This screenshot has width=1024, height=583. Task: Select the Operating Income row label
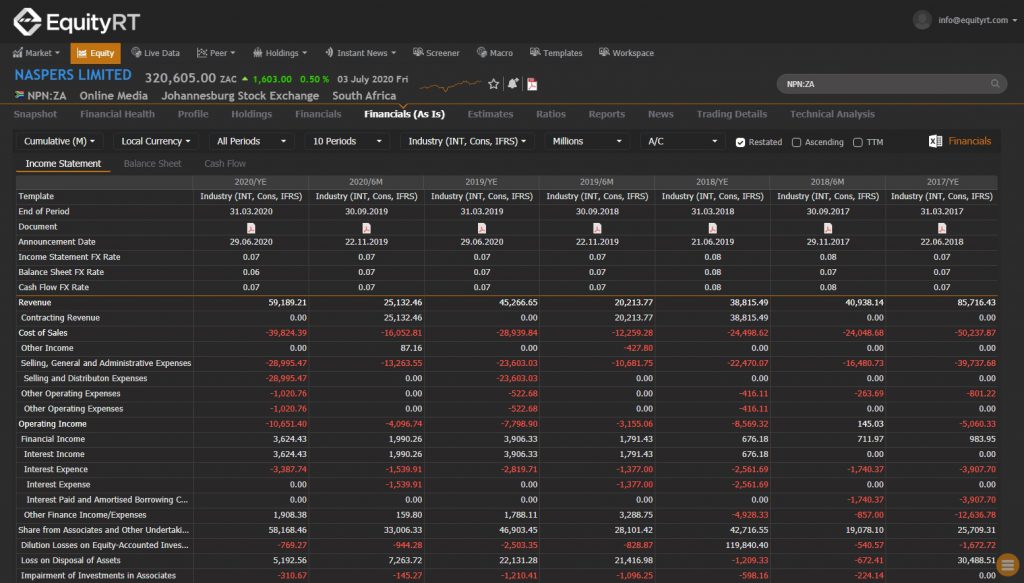click(52, 424)
